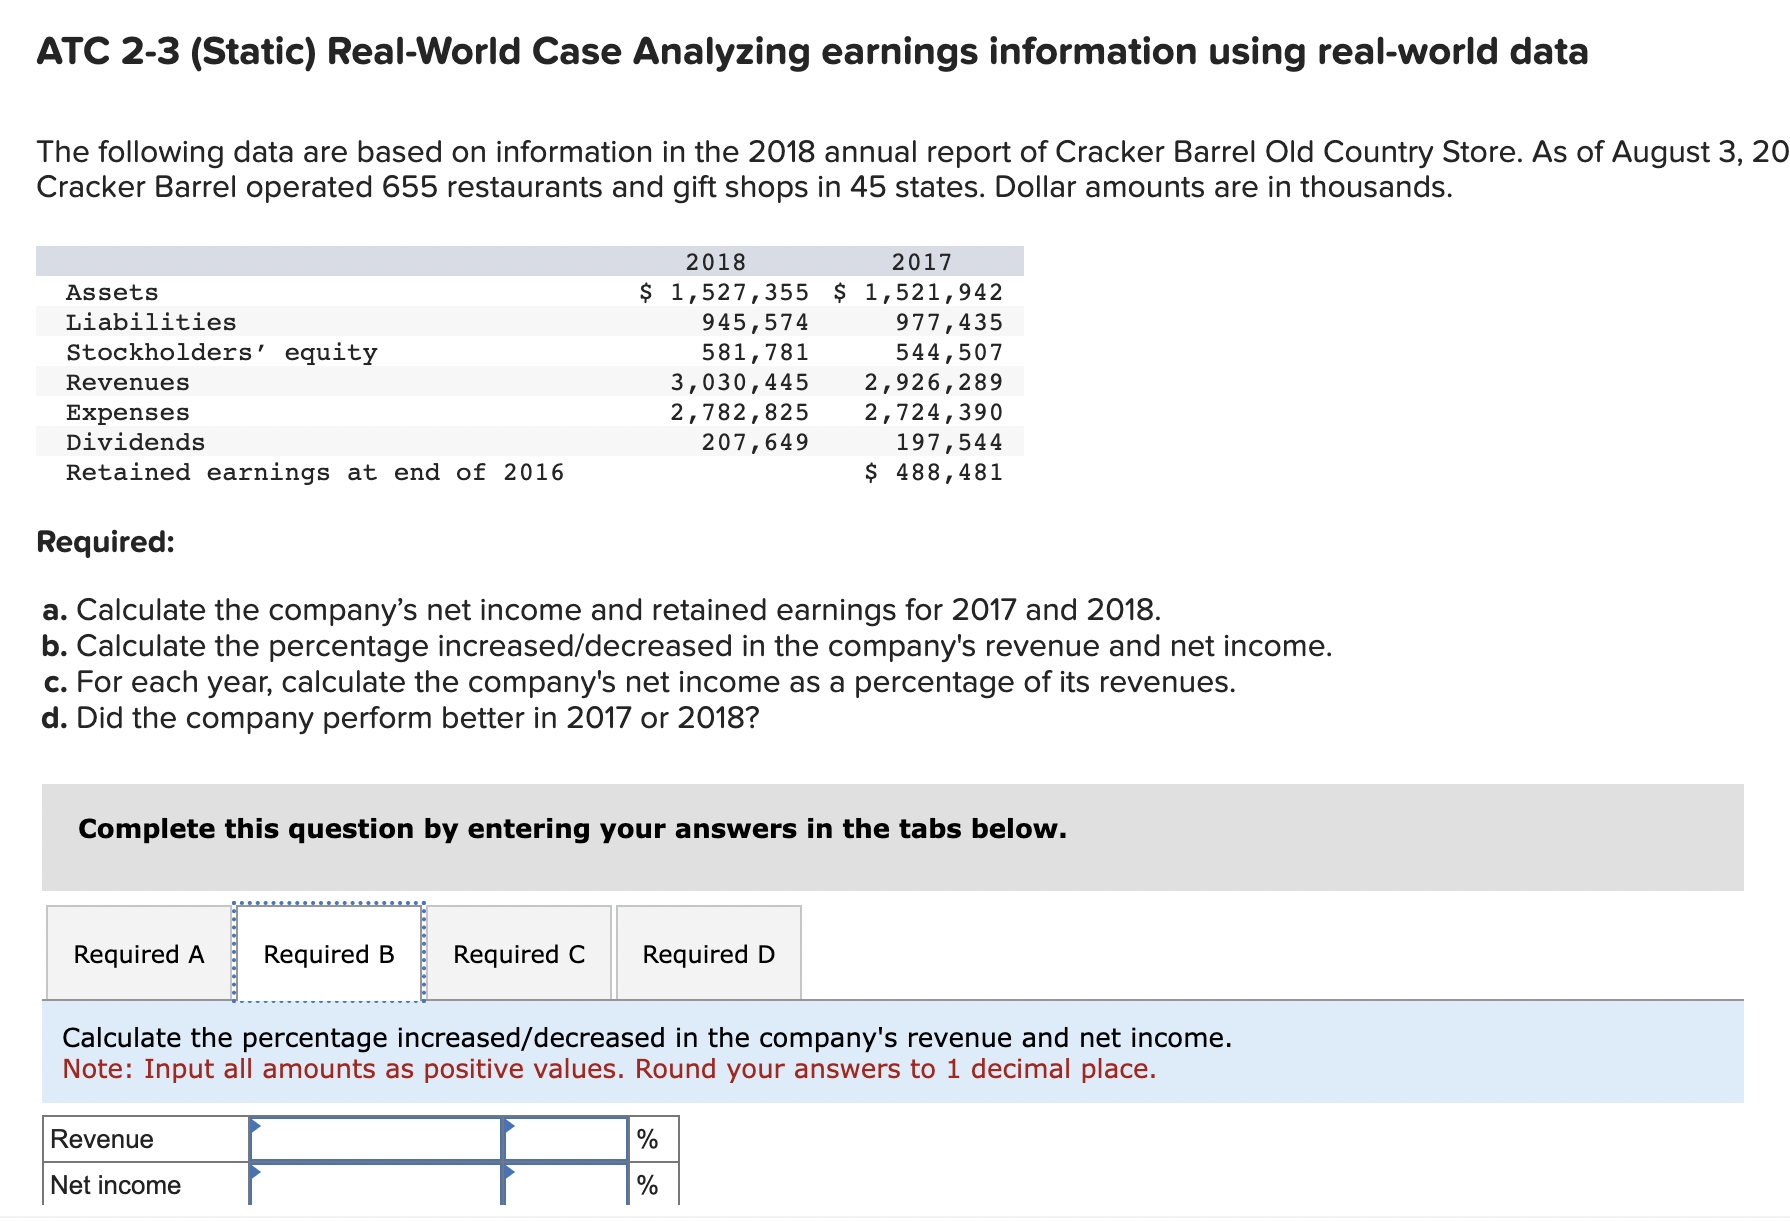Click the blue flag marker in Revenue cell
The height and width of the screenshot is (1222, 1790).
(x=256, y=1125)
